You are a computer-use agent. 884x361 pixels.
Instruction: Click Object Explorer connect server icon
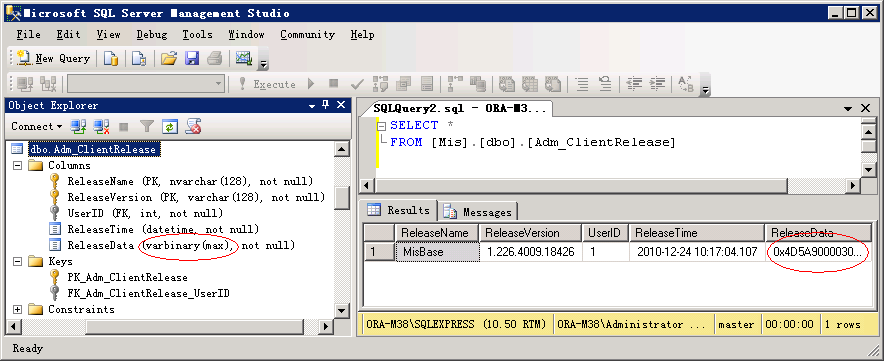tap(78, 126)
